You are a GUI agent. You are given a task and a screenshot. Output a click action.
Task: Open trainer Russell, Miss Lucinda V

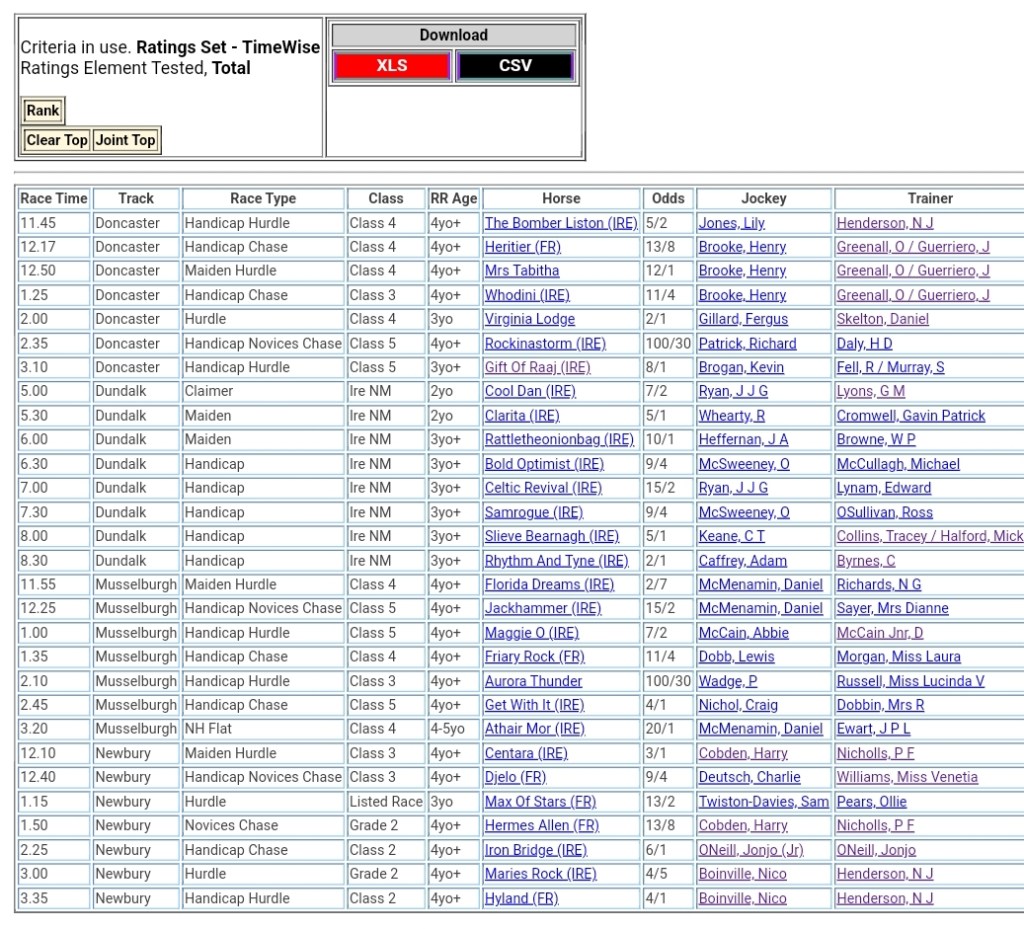(910, 681)
